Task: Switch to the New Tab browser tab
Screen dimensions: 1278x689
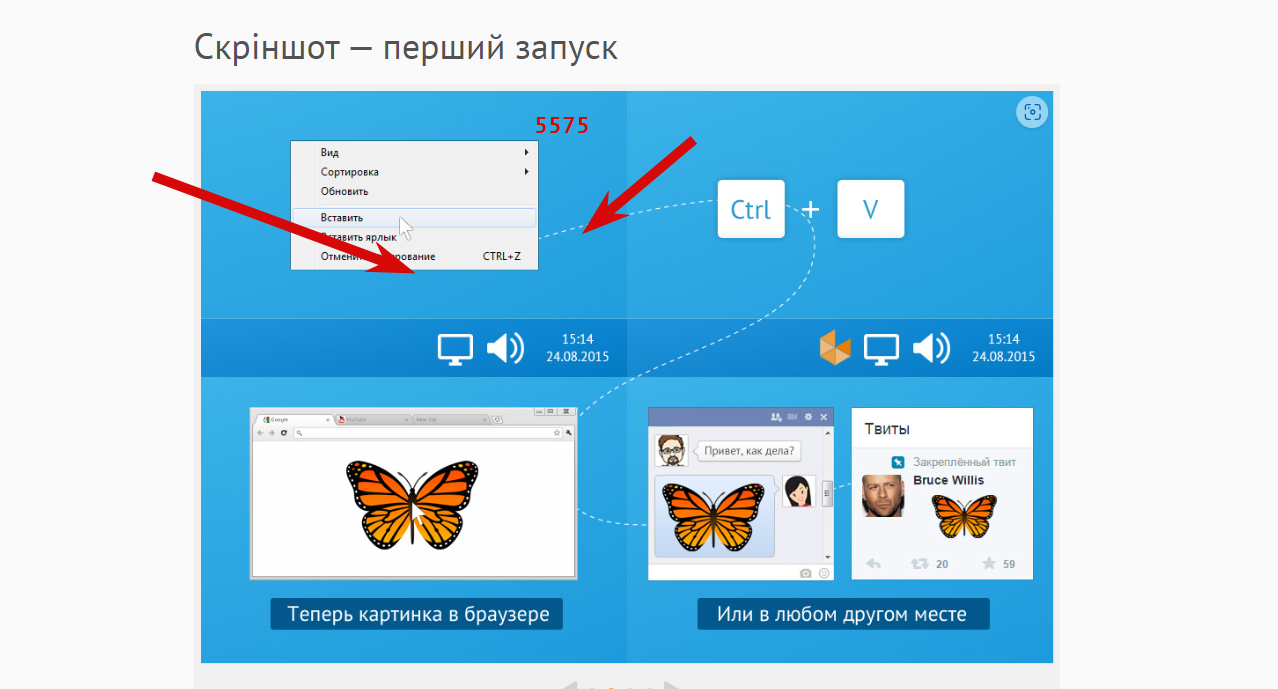Action: pos(452,420)
